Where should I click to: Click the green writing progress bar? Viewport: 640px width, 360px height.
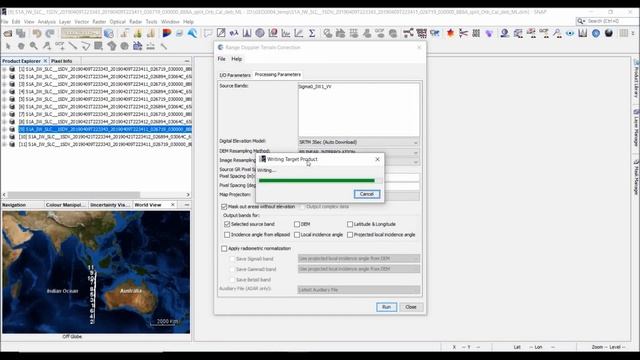point(317,180)
